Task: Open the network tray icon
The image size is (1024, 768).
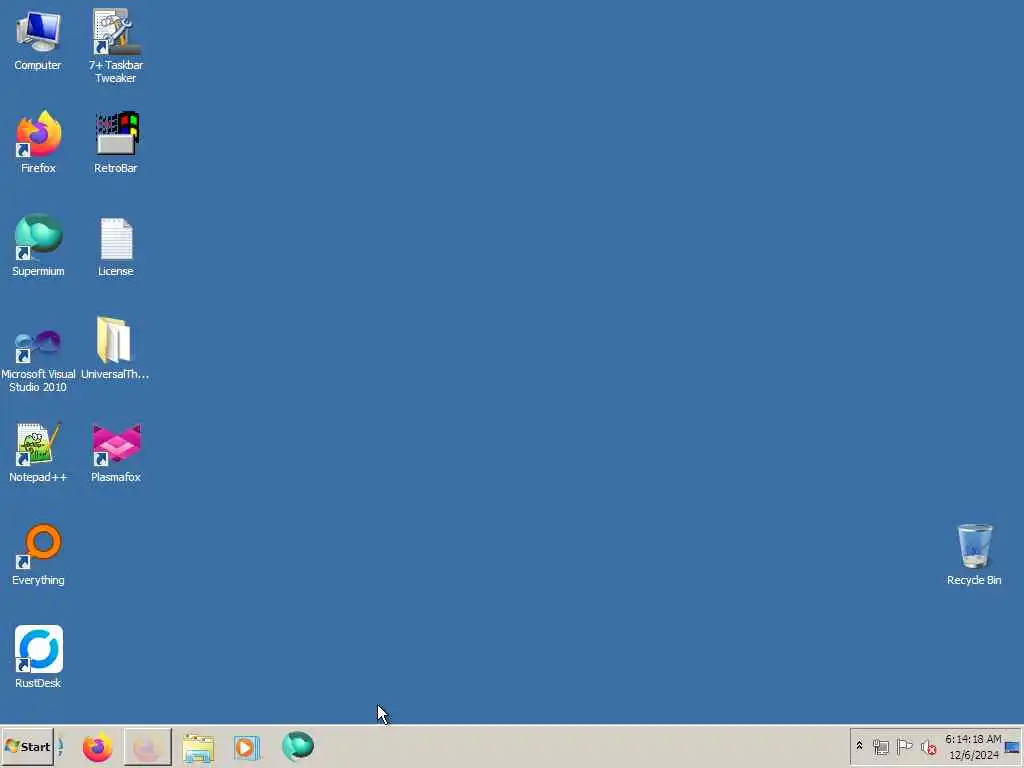Action: point(880,746)
